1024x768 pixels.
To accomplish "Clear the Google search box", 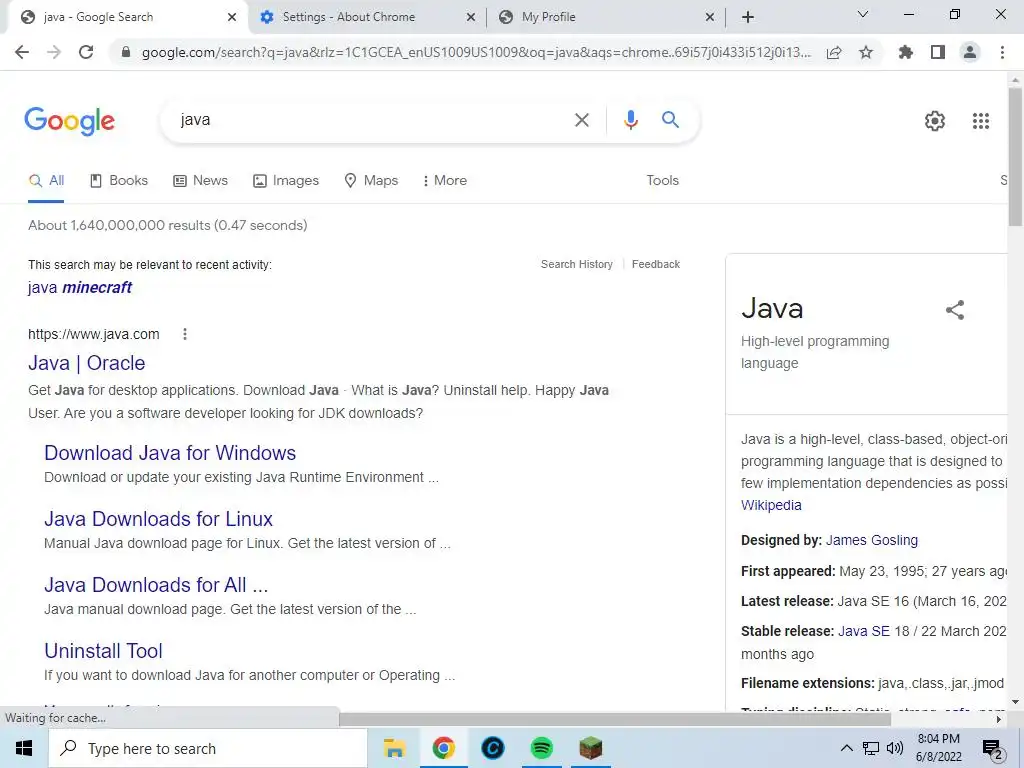I will (581, 120).
